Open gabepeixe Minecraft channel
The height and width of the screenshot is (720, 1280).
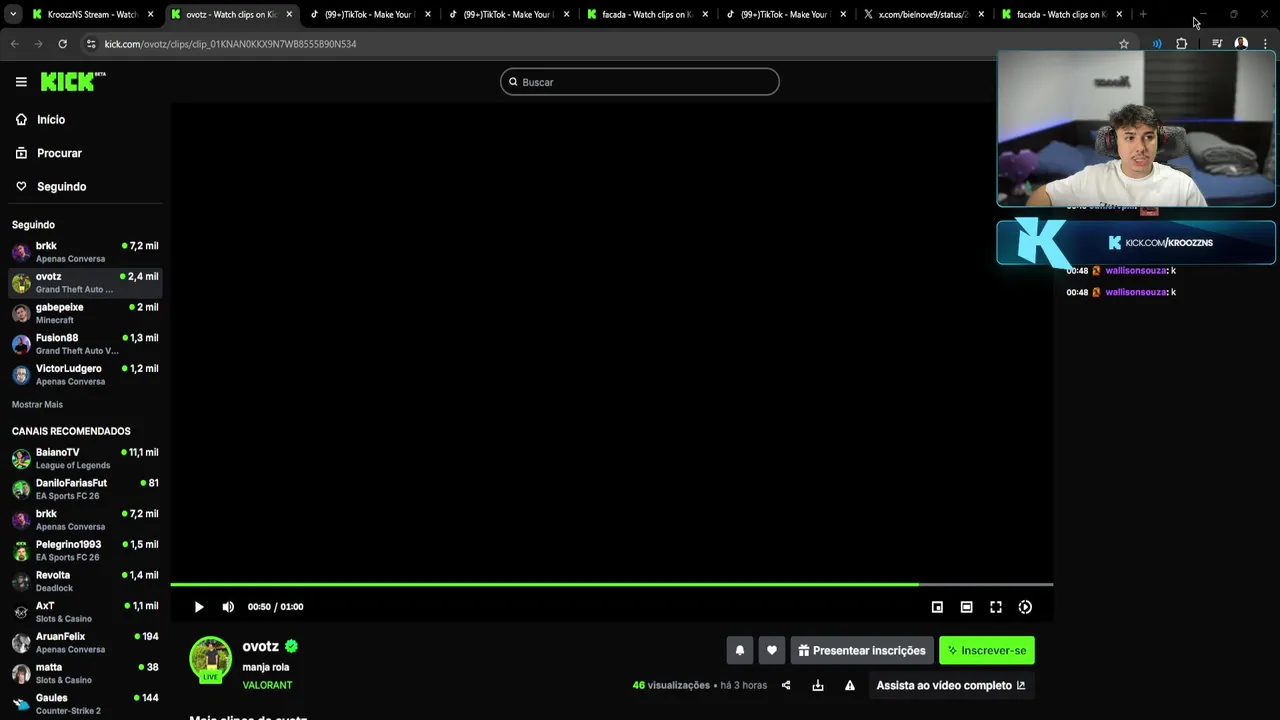(86, 313)
